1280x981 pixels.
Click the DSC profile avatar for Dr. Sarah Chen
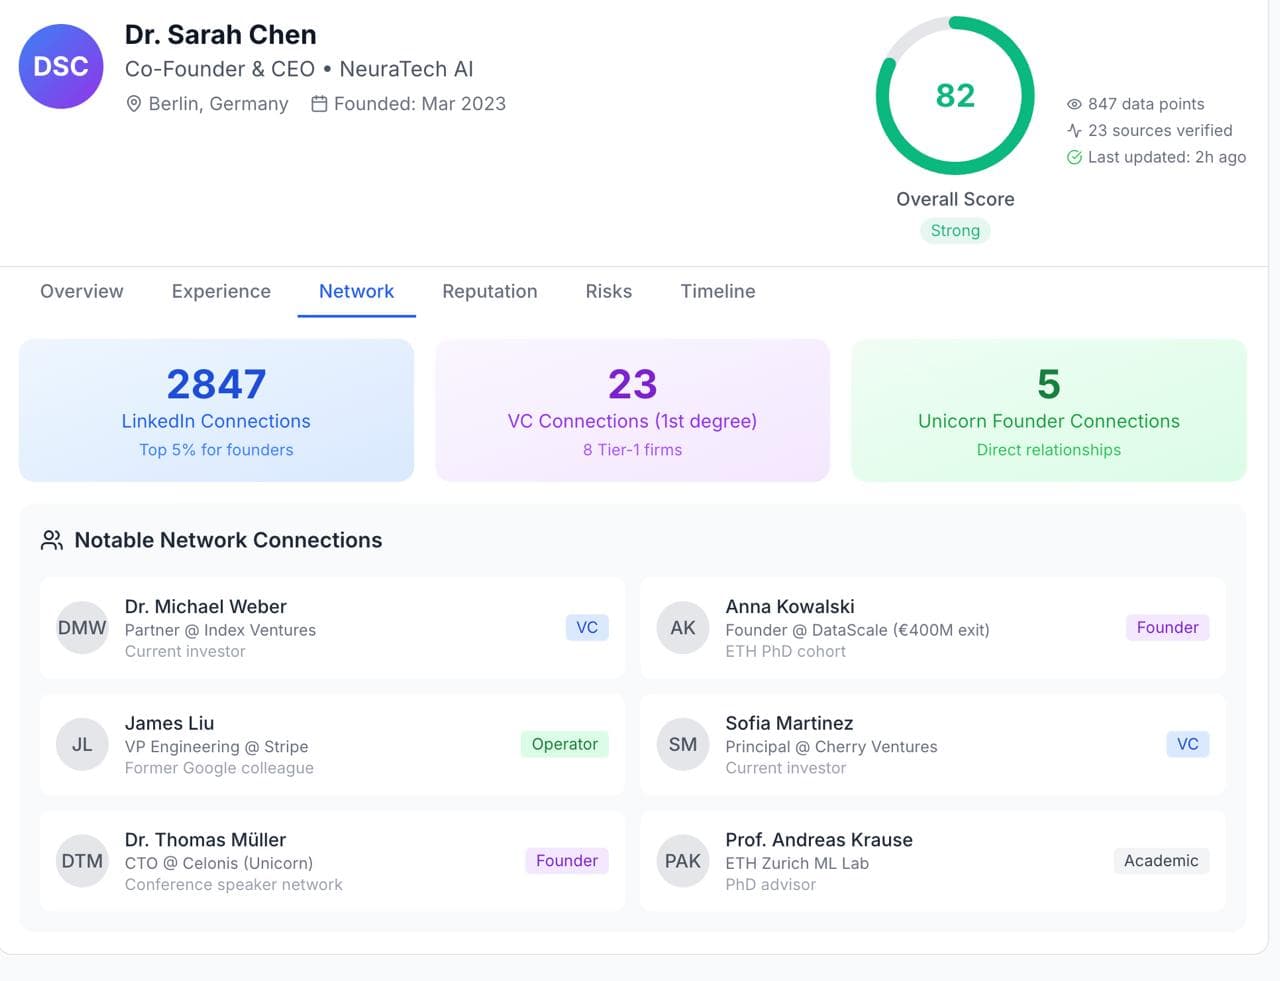pos(61,66)
